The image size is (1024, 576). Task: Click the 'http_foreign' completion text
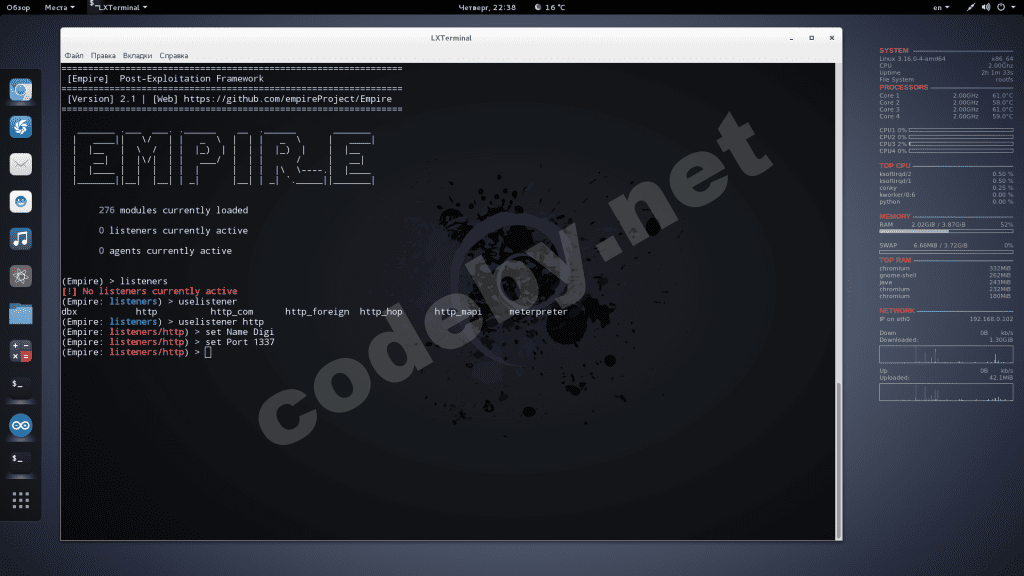pos(317,312)
